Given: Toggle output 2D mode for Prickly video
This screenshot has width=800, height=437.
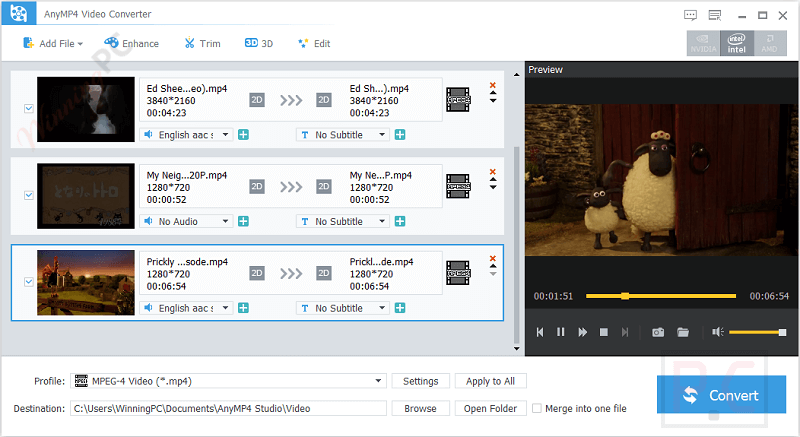Looking at the screenshot, I should (x=323, y=273).
